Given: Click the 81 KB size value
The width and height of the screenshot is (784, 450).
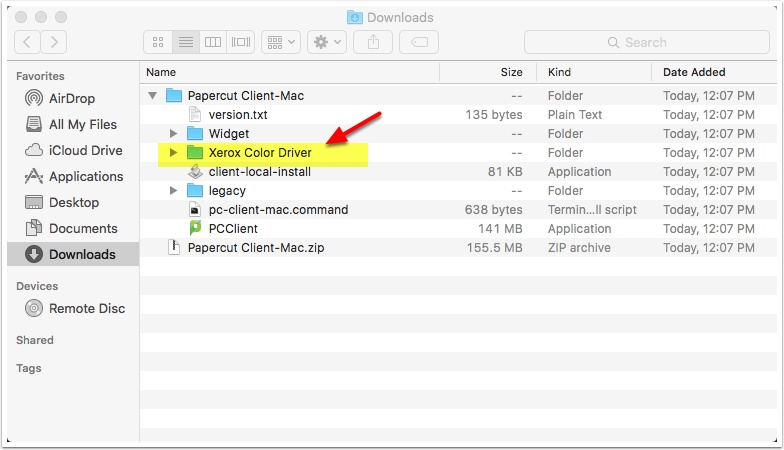Looking at the screenshot, I should (x=505, y=172).
